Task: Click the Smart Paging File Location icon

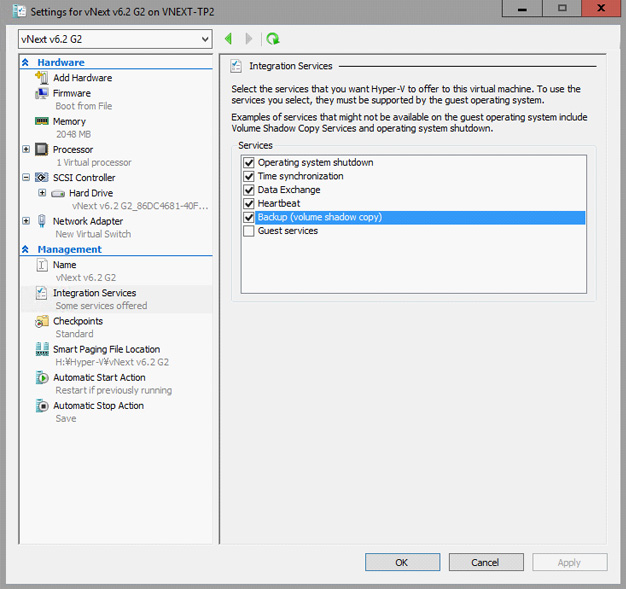Action: point(42,349)
